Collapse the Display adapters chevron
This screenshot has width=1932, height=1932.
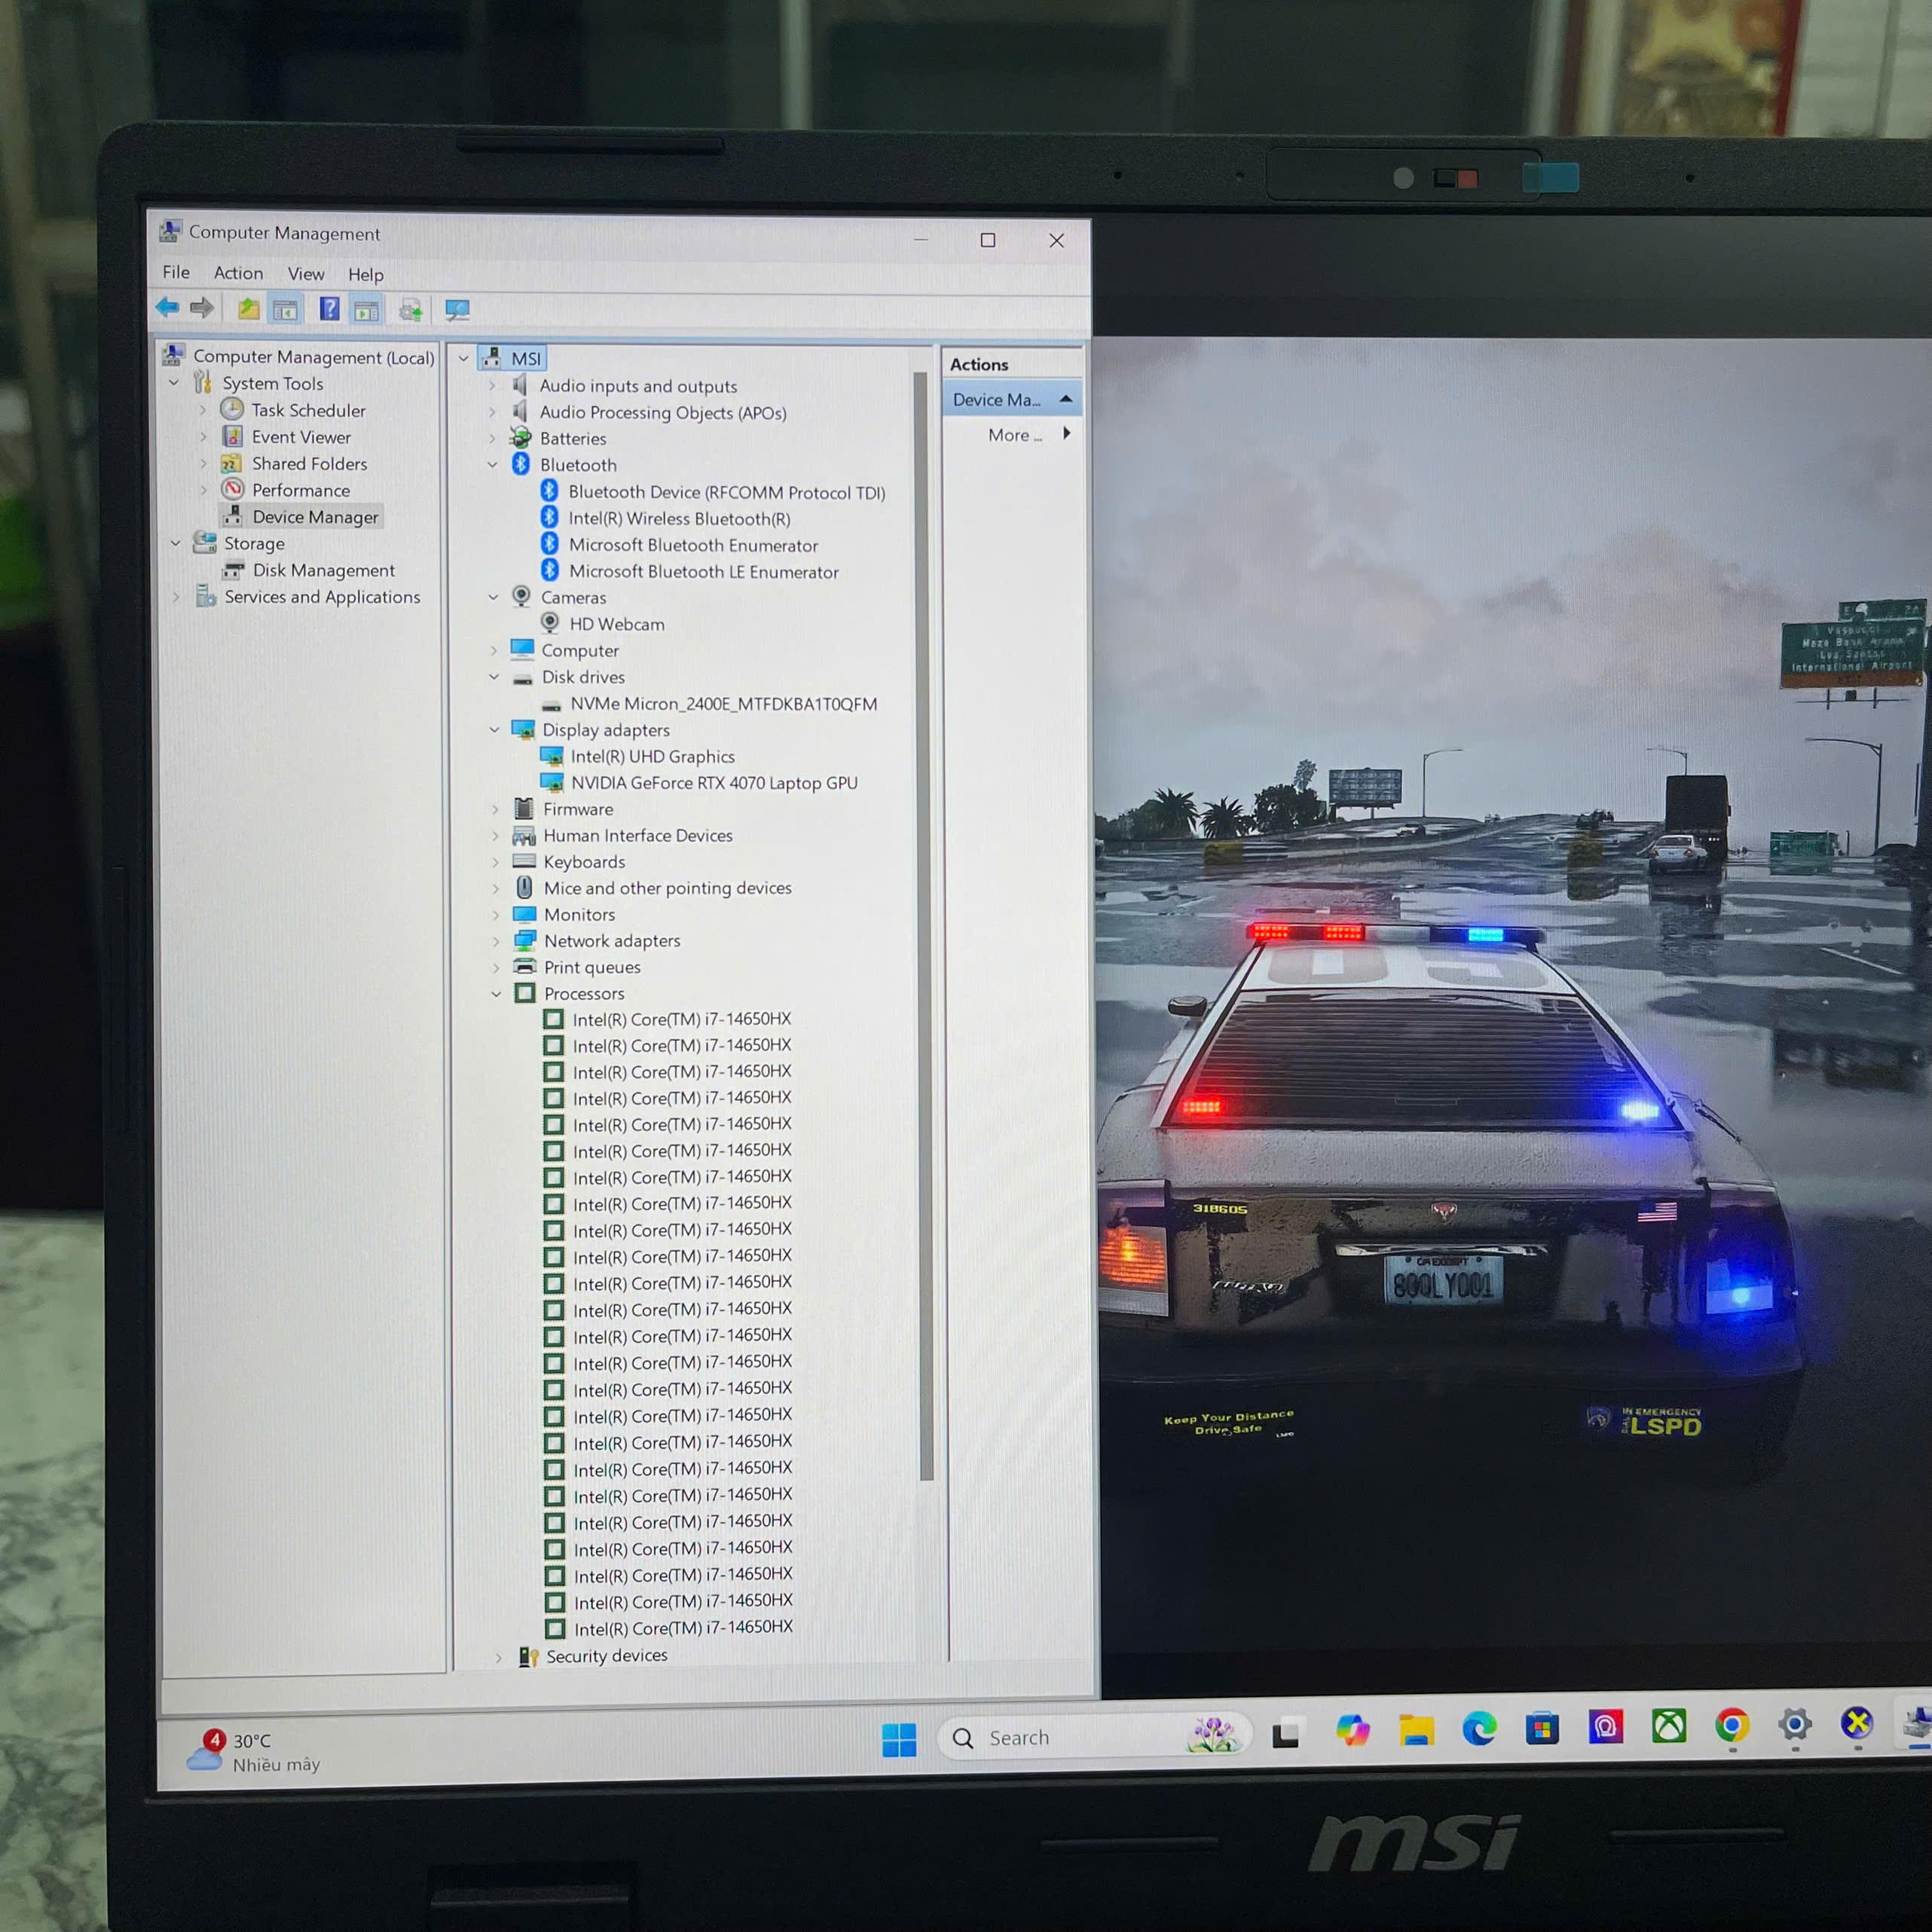pos(494,730)
